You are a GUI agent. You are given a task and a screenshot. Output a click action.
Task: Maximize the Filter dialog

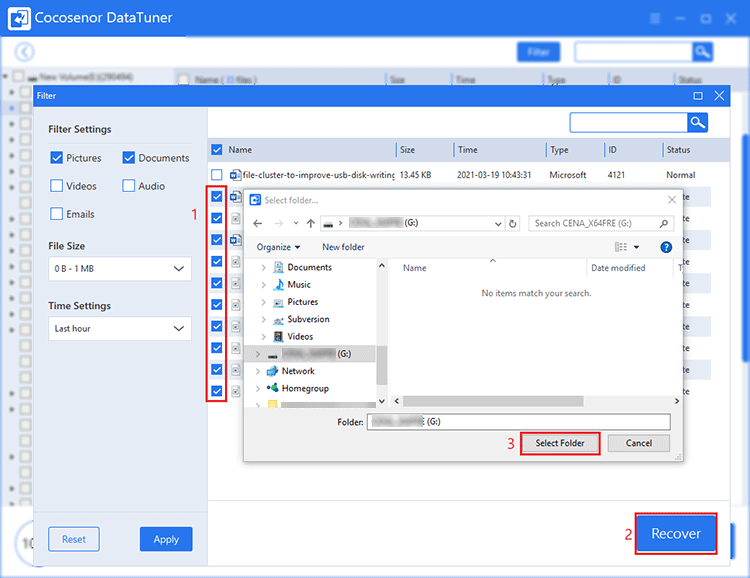(x=698, y=96)
